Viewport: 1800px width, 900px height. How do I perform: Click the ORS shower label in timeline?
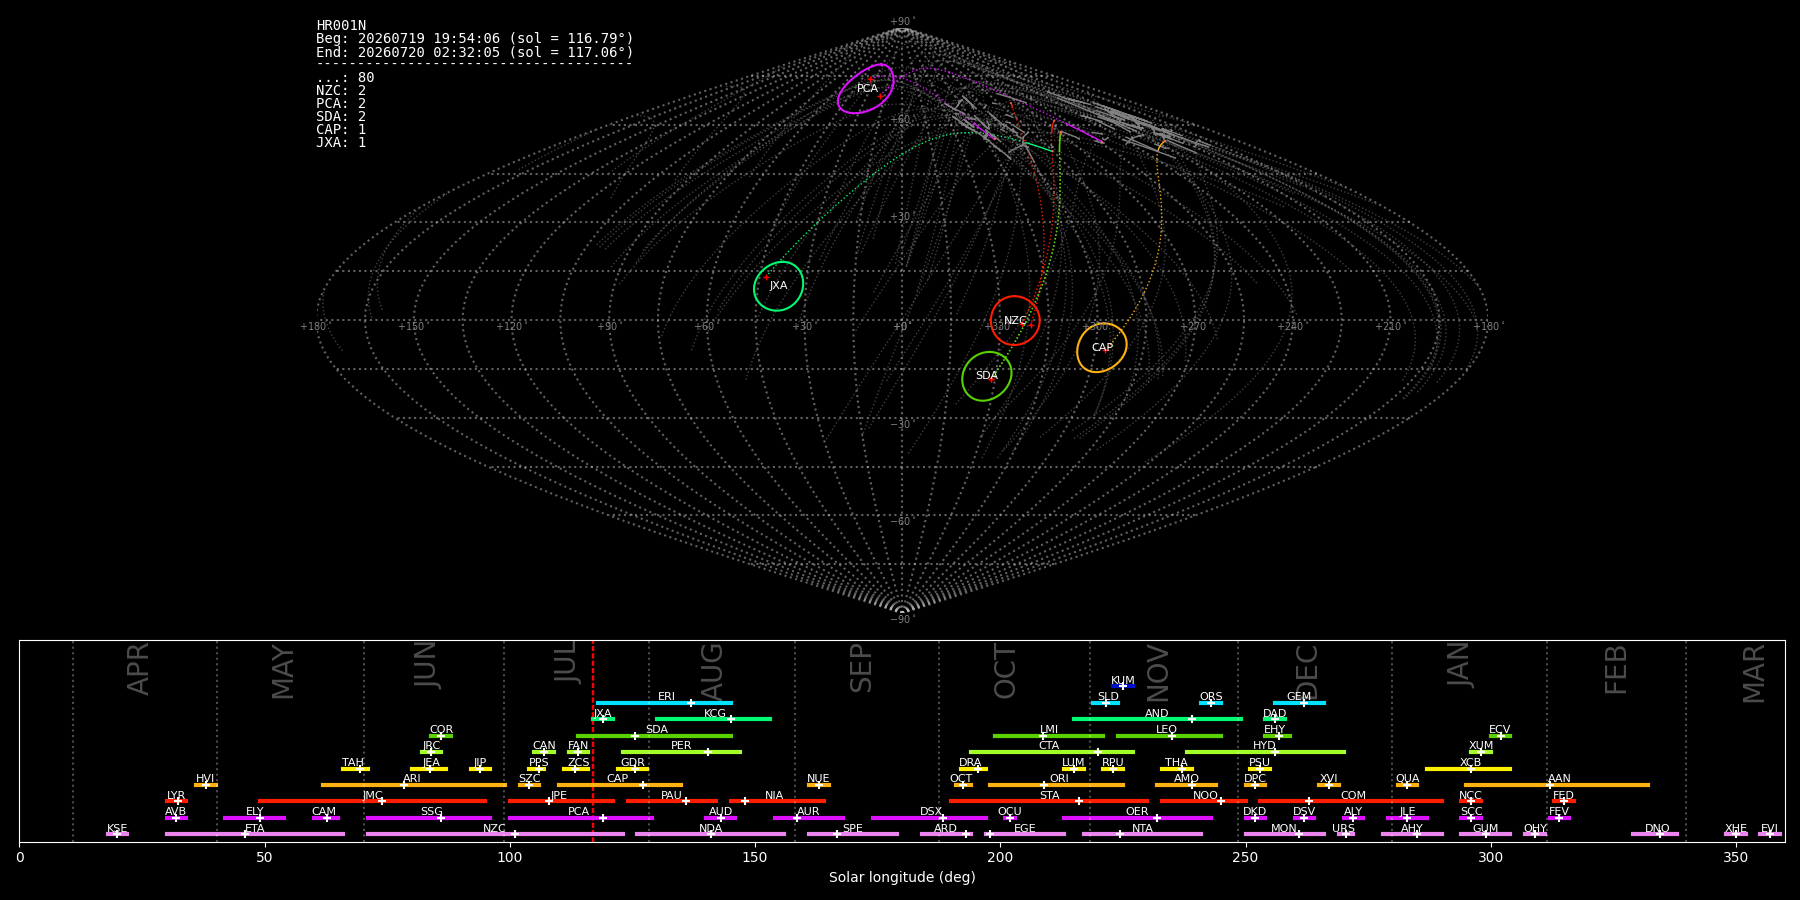[x=1211, y=697]
